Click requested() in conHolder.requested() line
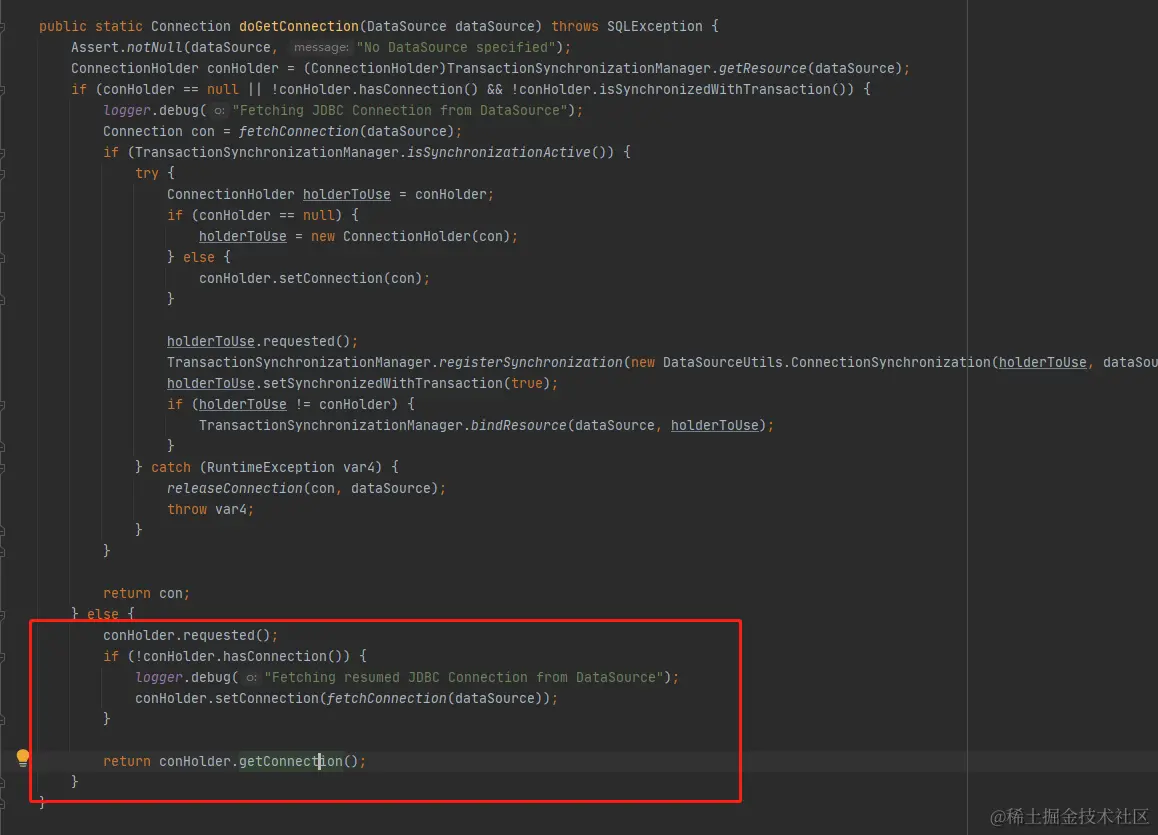 pos(227,635)
